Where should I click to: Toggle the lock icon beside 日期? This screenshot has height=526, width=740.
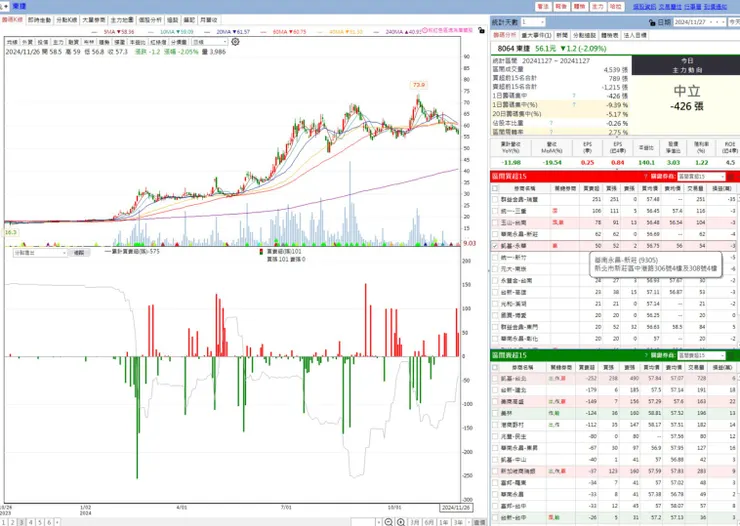(x=652, y=22)
